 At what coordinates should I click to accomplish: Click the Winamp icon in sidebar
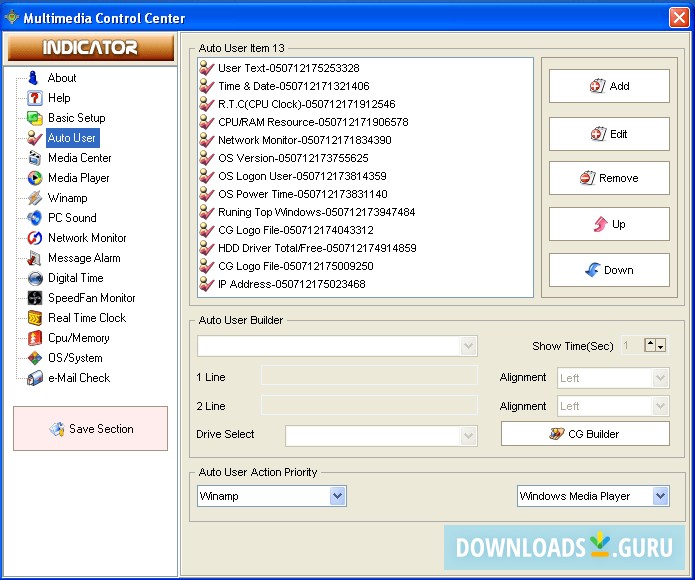click(x=35, y=198)
